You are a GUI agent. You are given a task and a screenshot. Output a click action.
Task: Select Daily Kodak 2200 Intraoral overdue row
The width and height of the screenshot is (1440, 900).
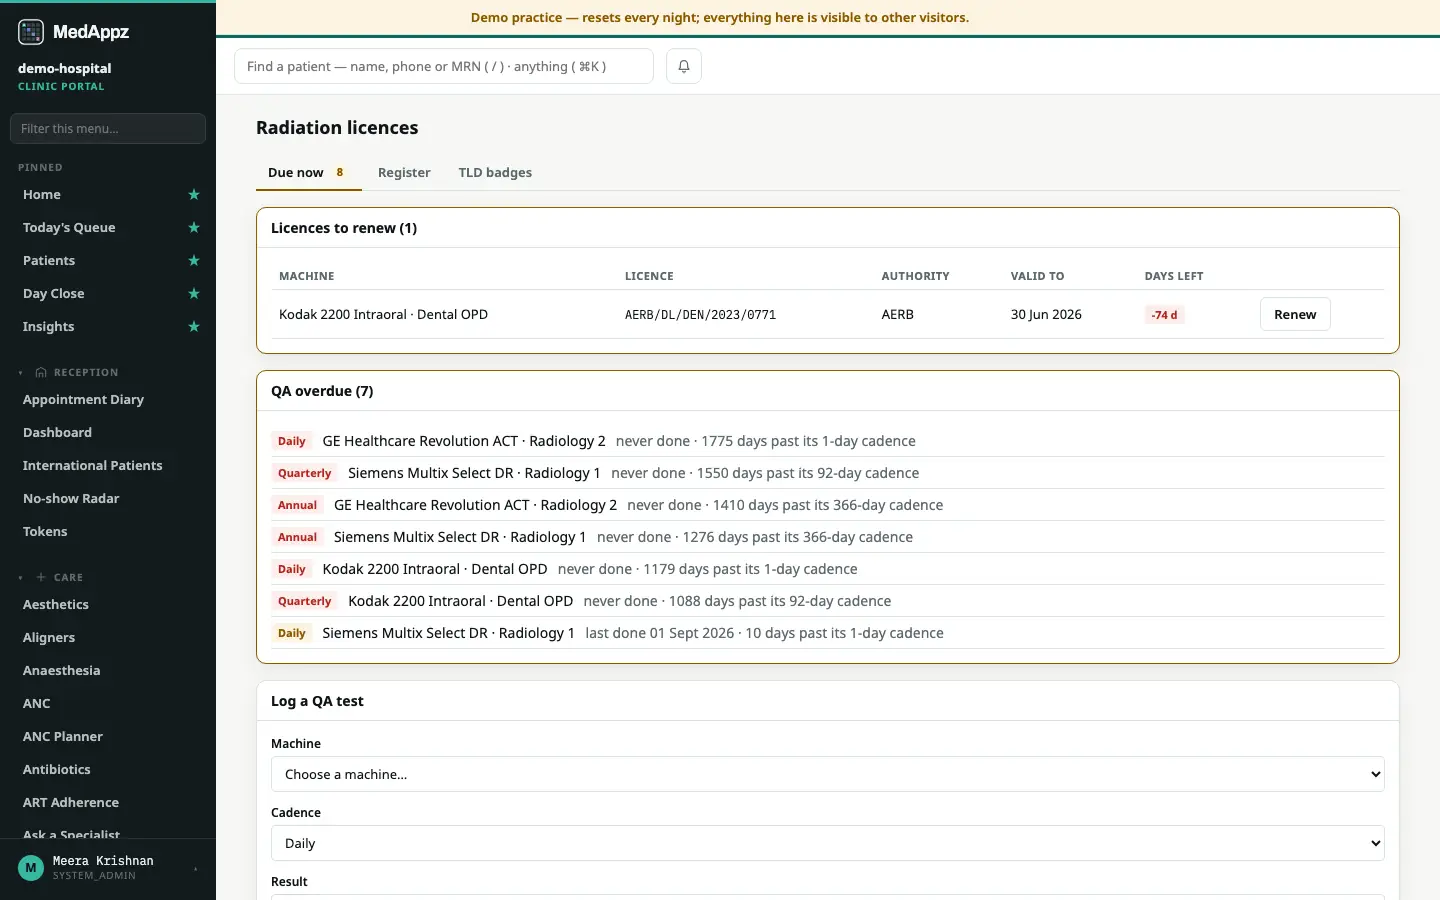(828, 569)
